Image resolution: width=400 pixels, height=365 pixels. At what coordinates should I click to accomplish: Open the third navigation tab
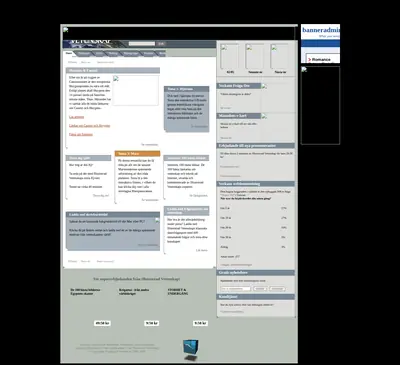pyautogui.click(x=99, y=54)
